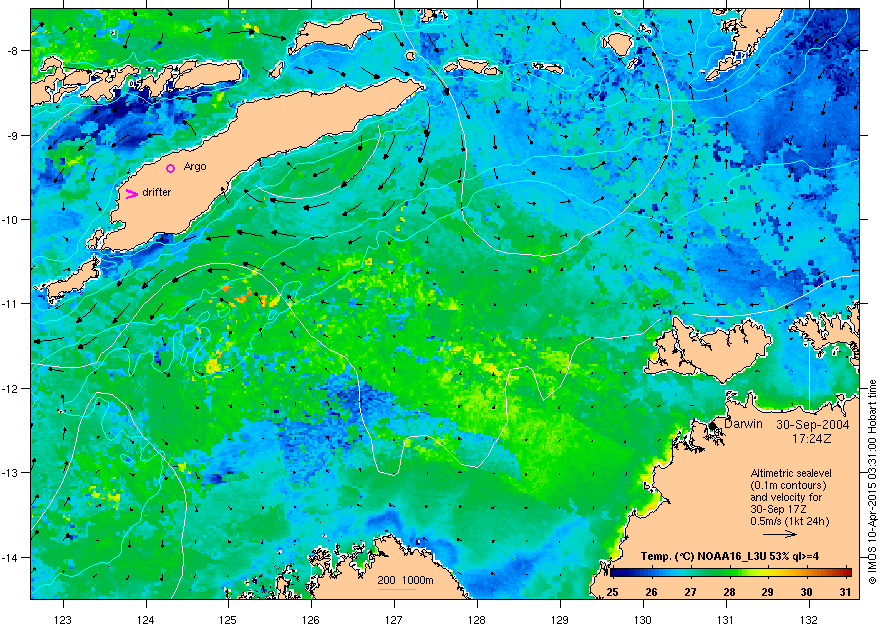Click the 'Temp. (°C) NOAA16_L3U 53% ql>=4' title
The height and width of the screenshot is (630, 880).
(x=730, y=557)
